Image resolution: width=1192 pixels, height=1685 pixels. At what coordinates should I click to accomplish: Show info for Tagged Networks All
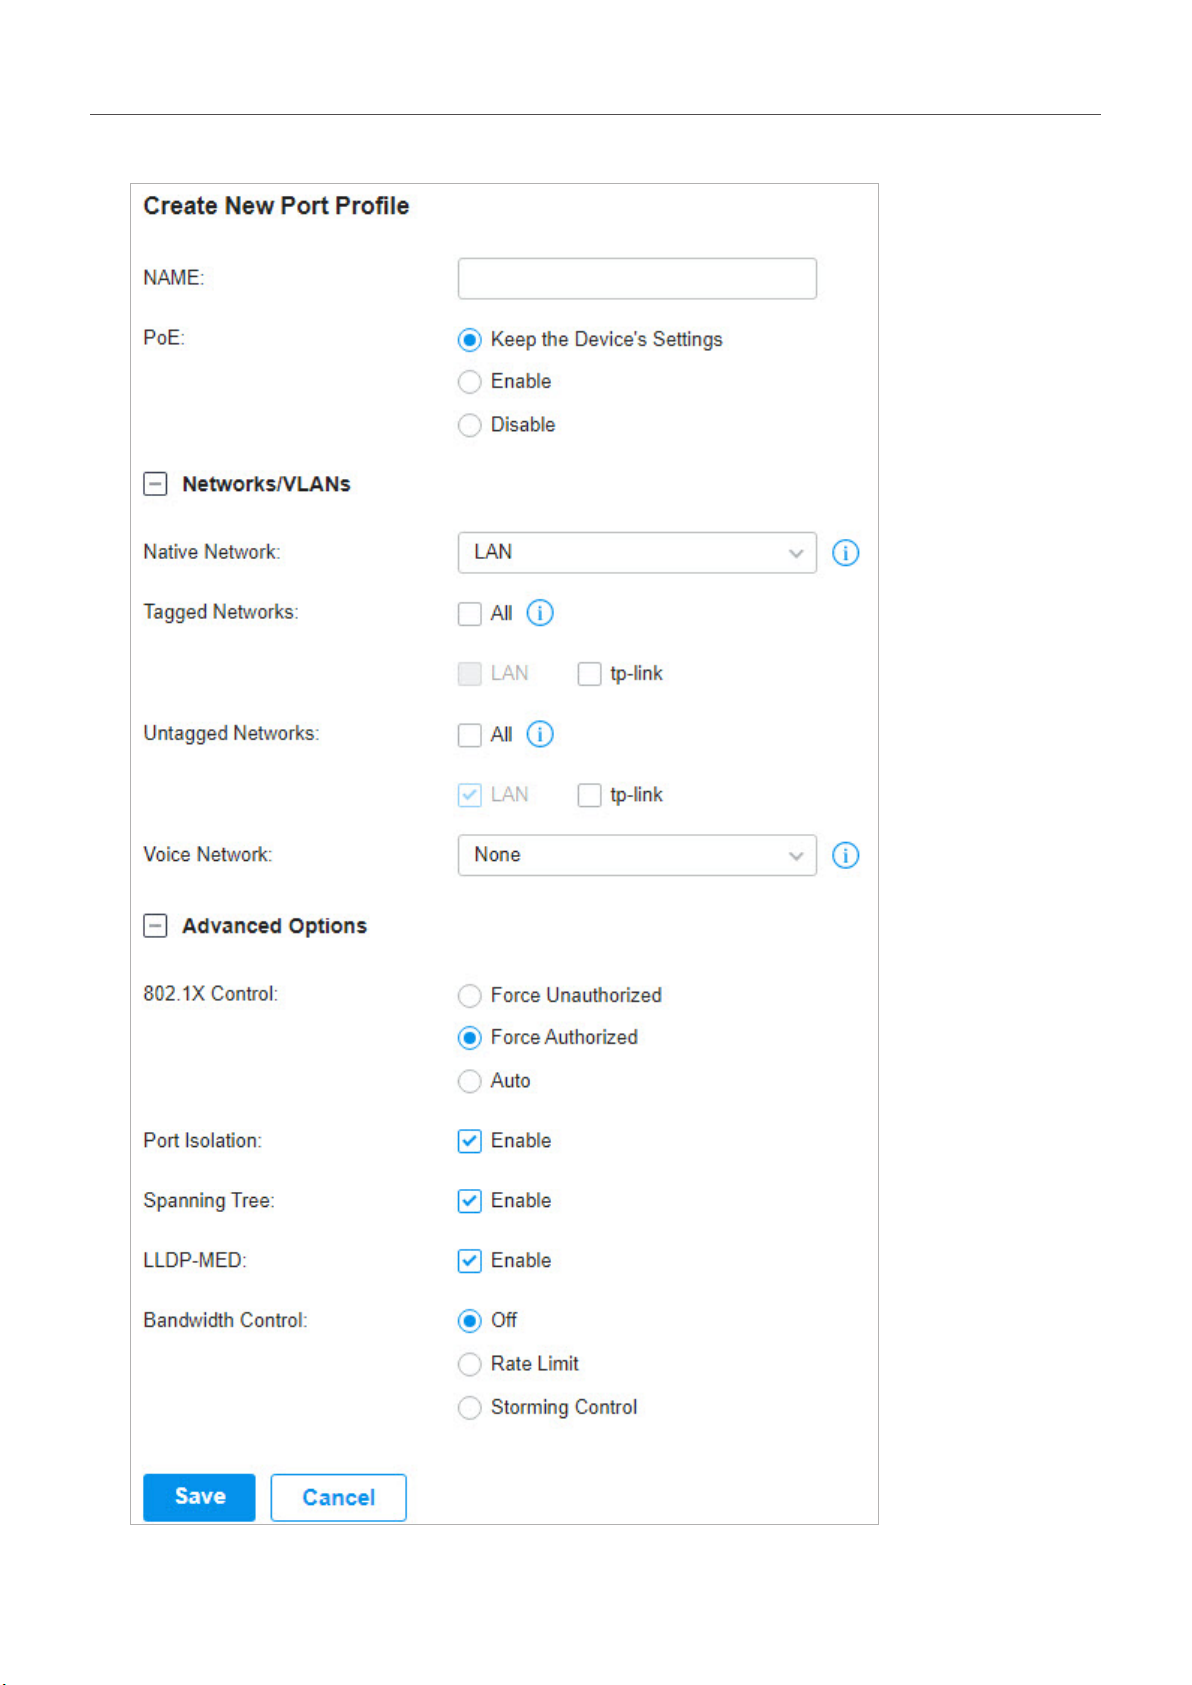[x=540, y=613]
